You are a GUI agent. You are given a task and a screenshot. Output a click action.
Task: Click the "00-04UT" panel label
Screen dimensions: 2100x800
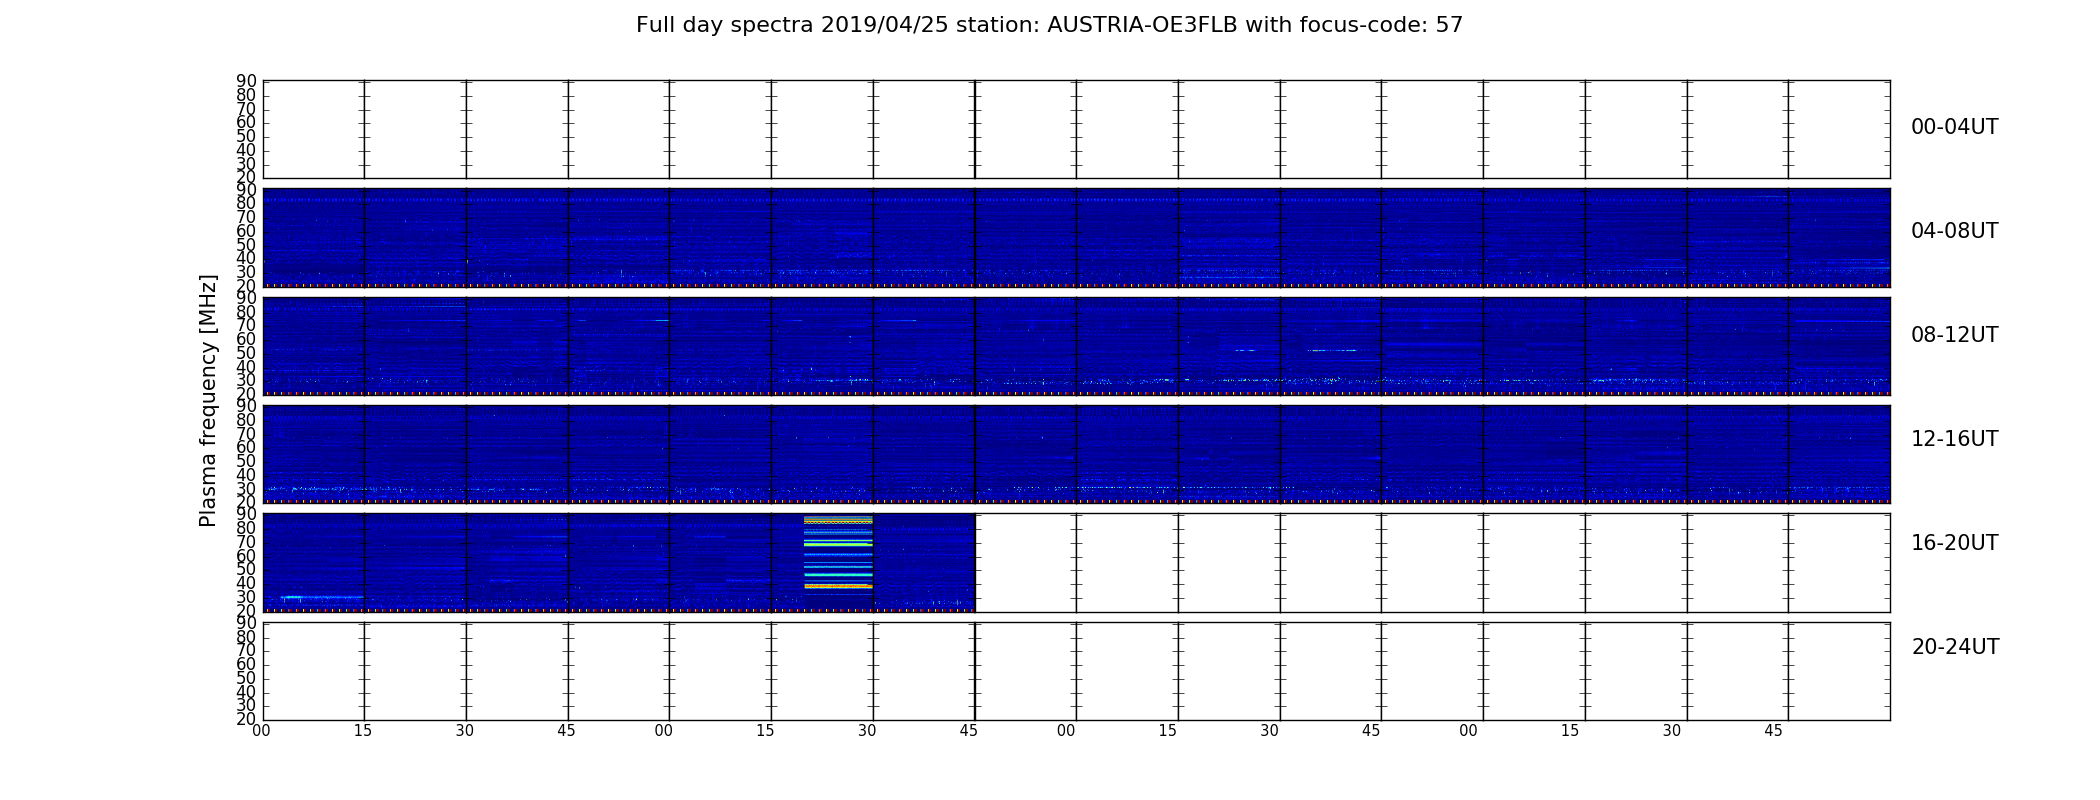(x=1954, y=127)
